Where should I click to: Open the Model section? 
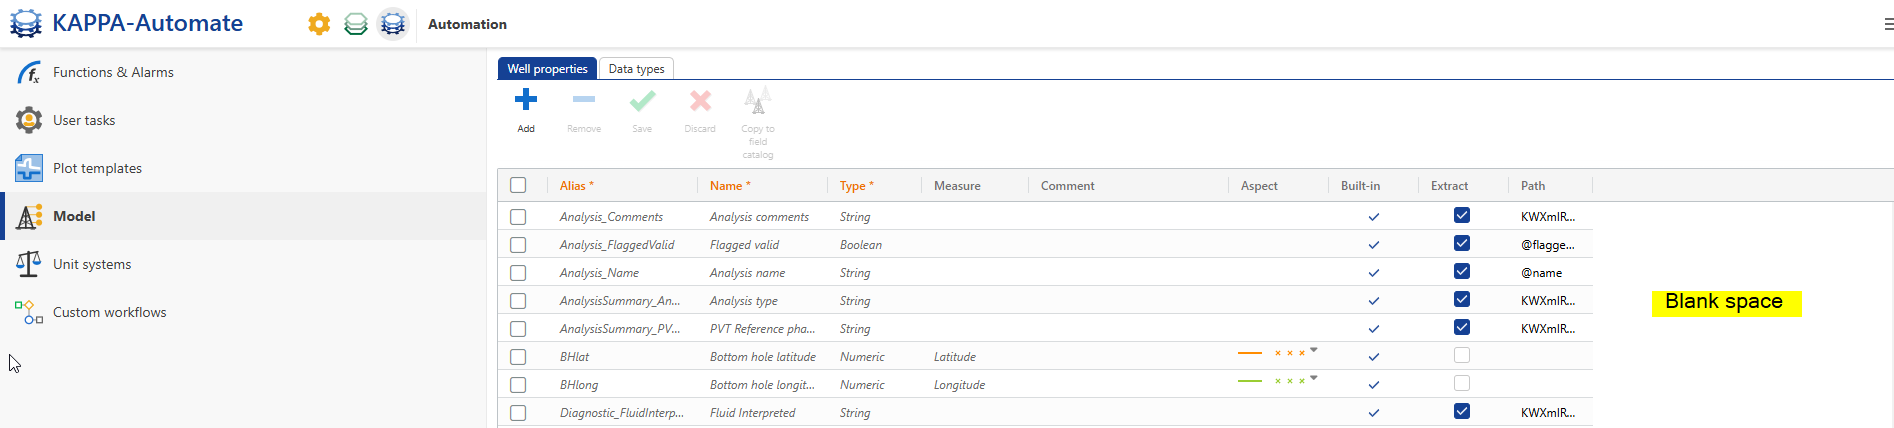(243, 216)
